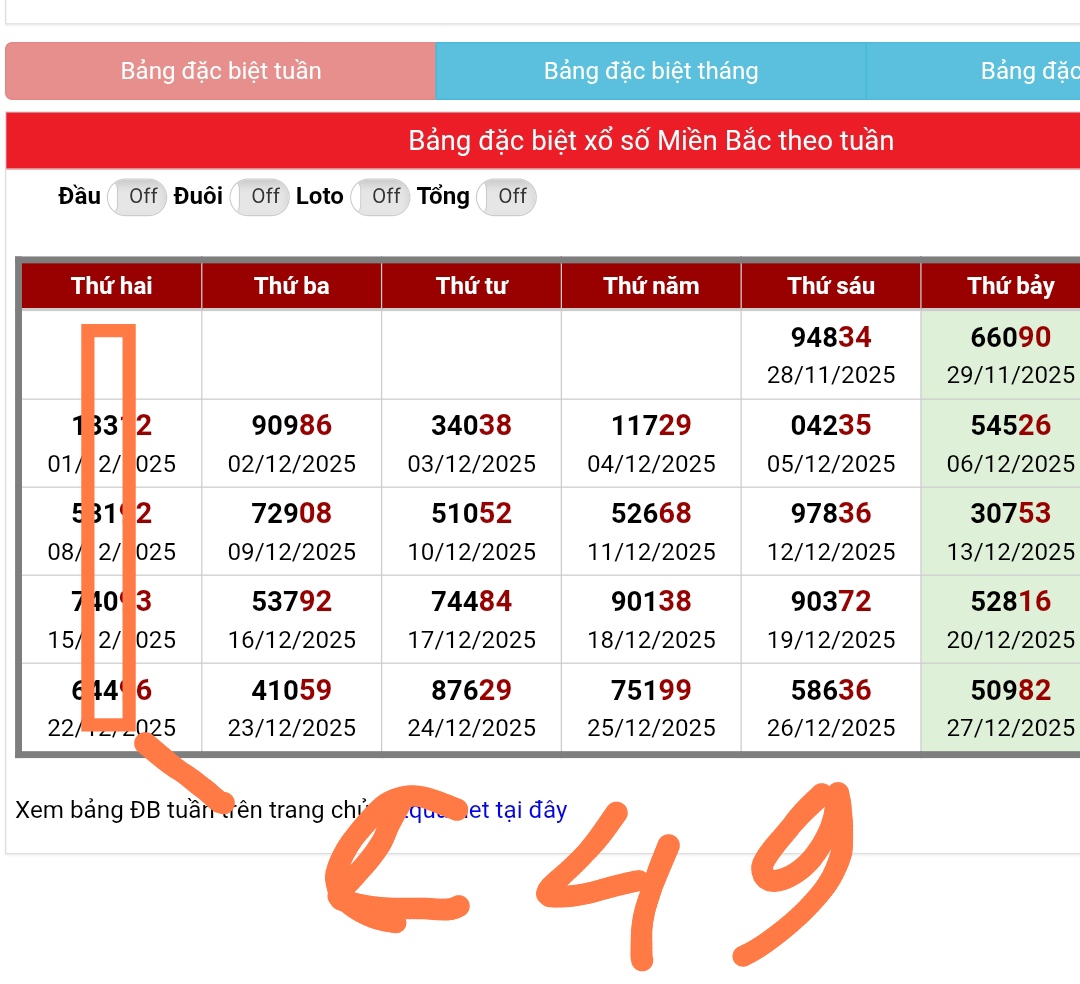Image resolution: width=1080 pixels, height=984 pixels.
Task: Select the Thứ bảy column header
Action: tap(1010, 286)
